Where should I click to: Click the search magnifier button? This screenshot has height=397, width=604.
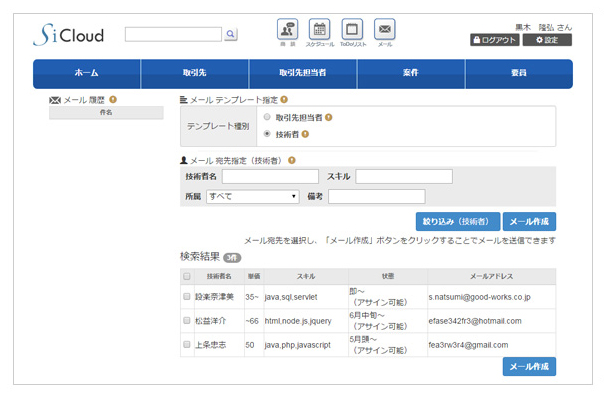[x=230, y=34]
